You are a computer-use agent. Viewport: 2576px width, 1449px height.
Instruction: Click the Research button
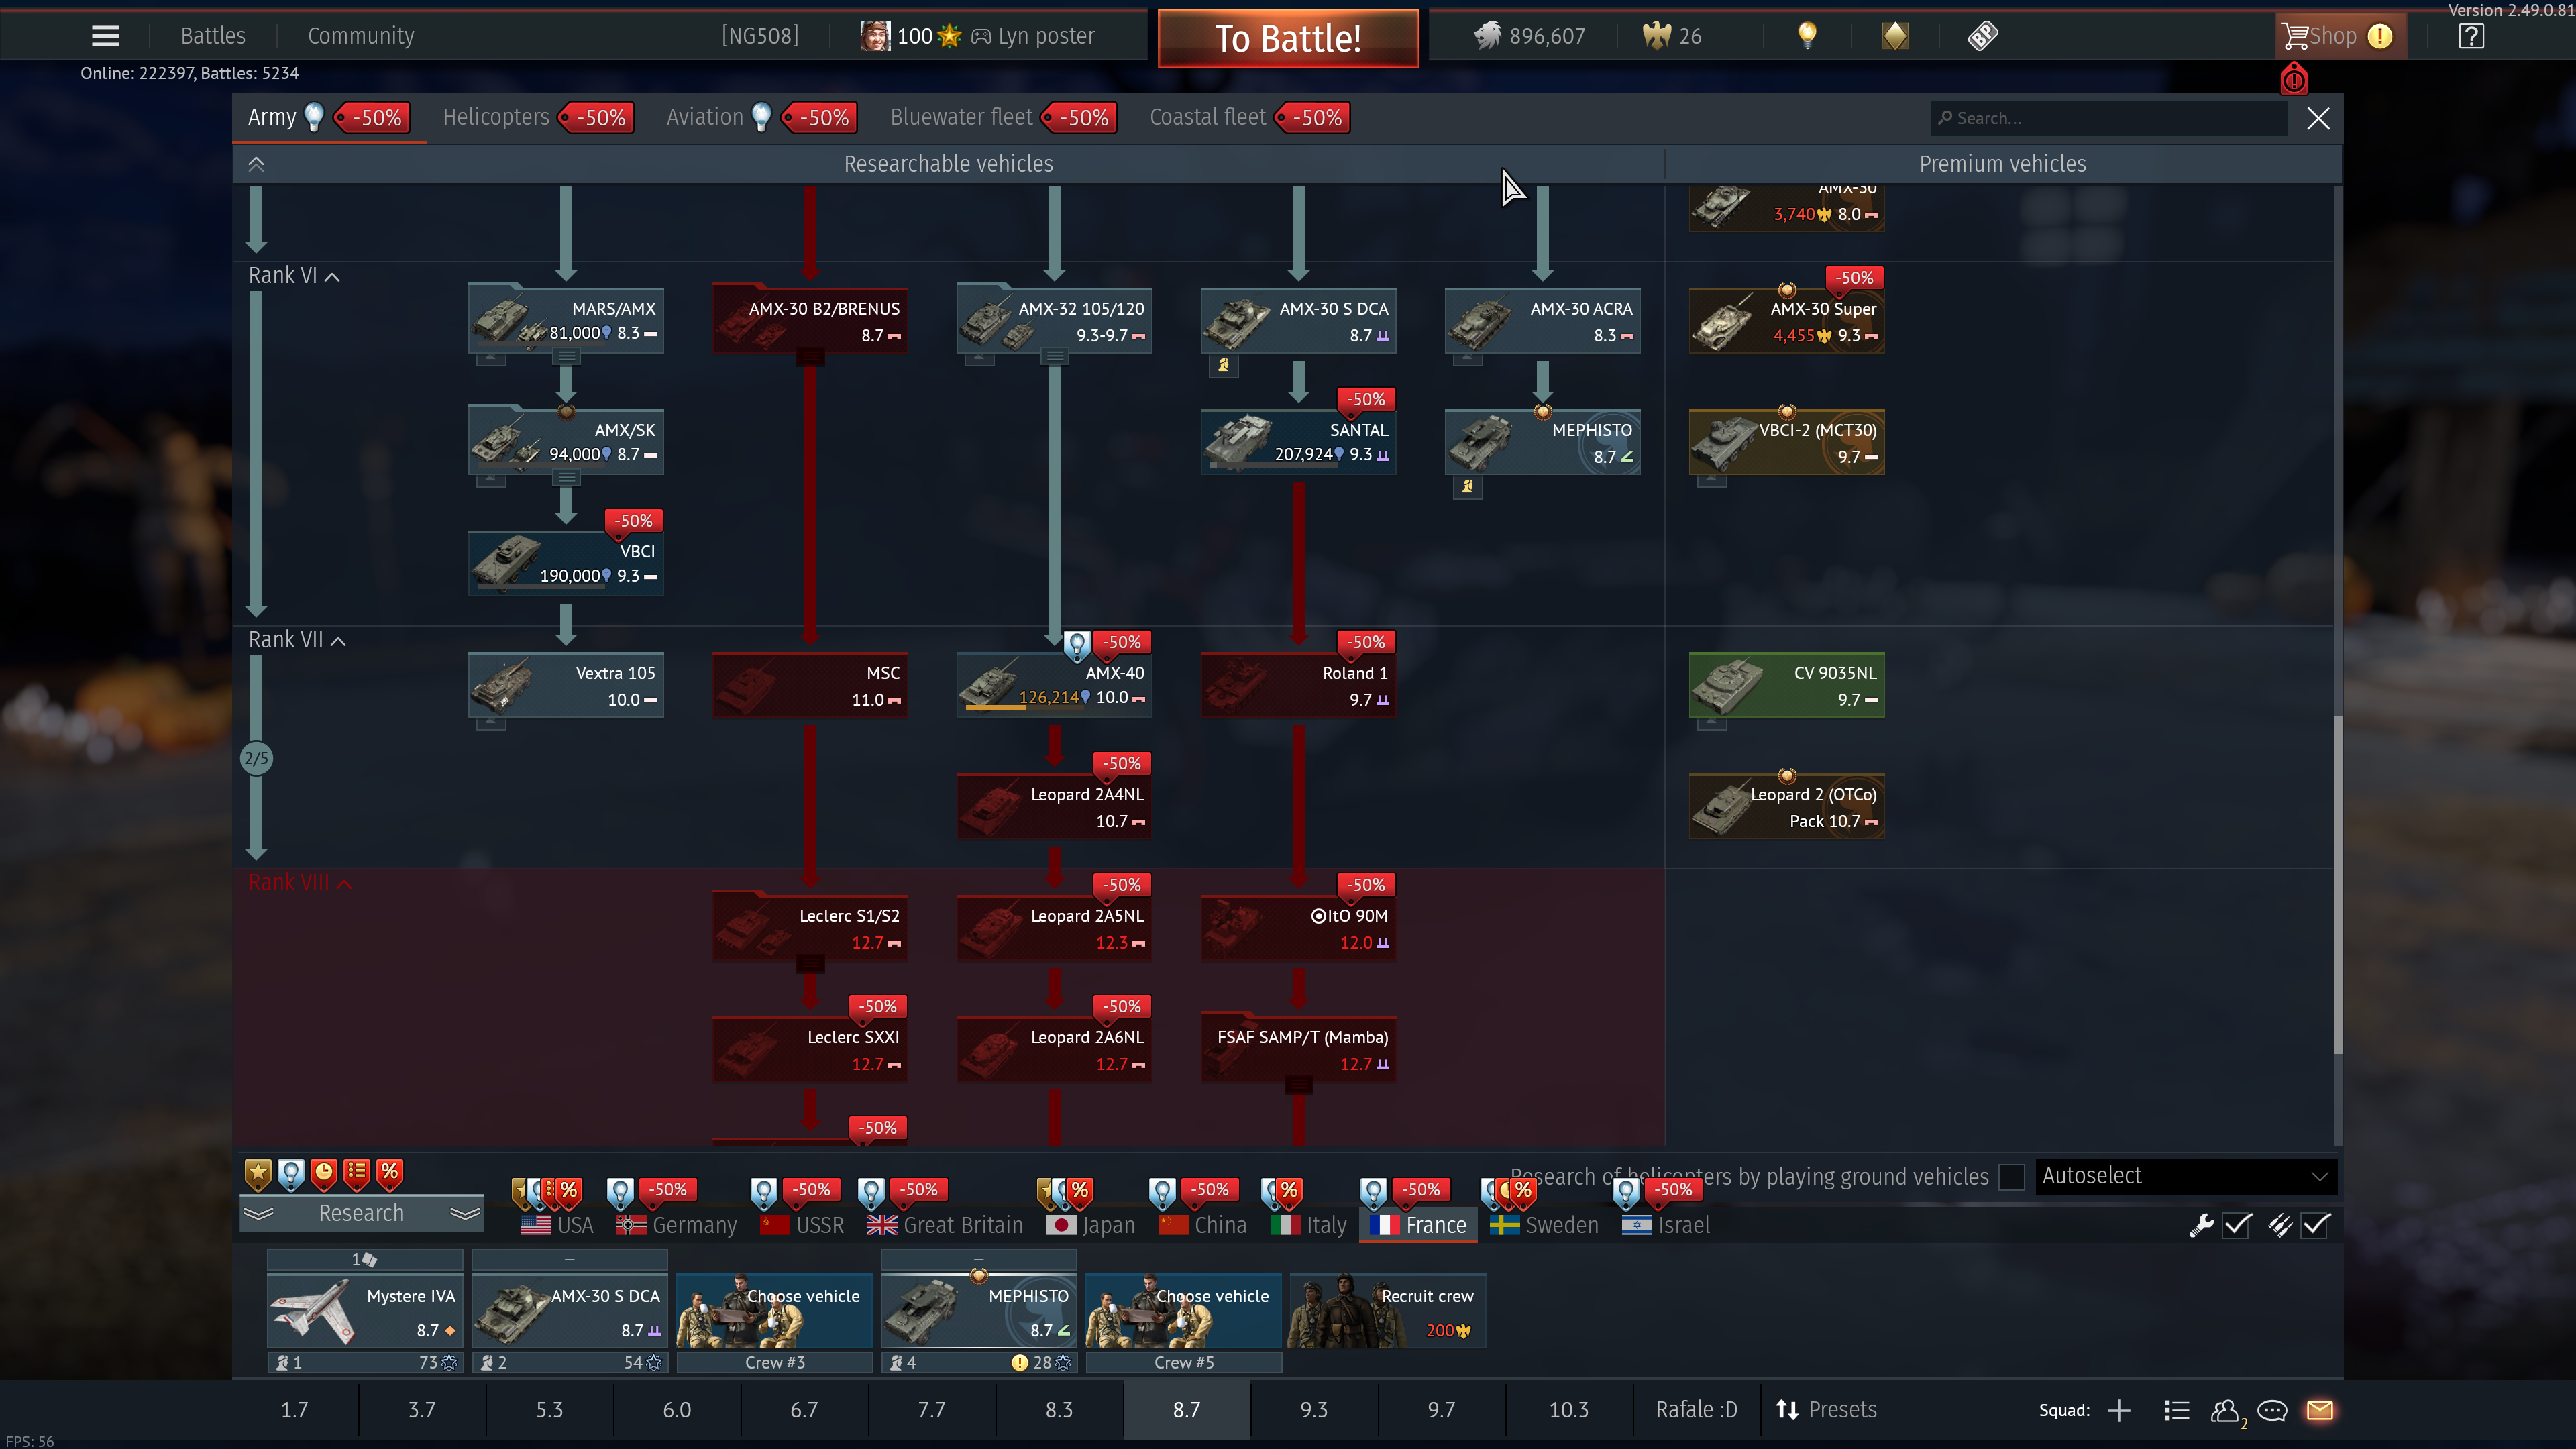point(361,1213)
